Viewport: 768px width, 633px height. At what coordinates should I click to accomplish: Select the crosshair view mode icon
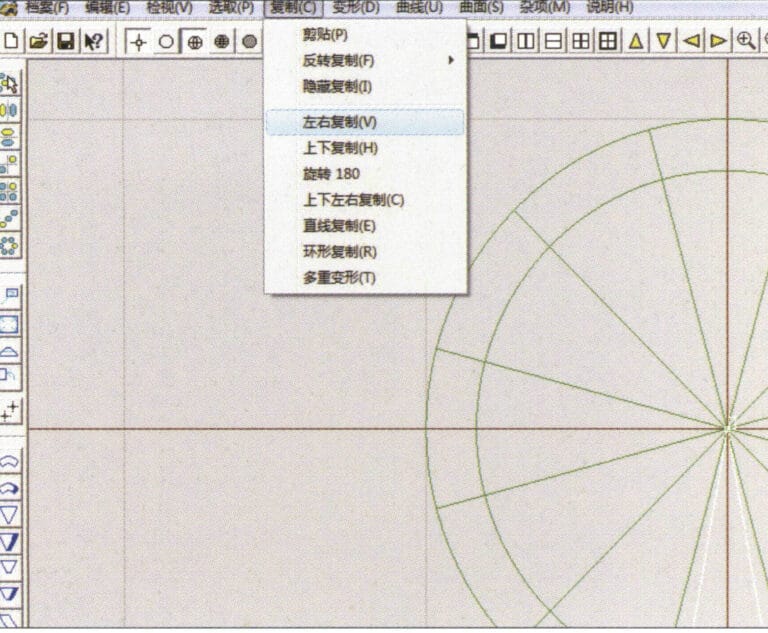139,42
